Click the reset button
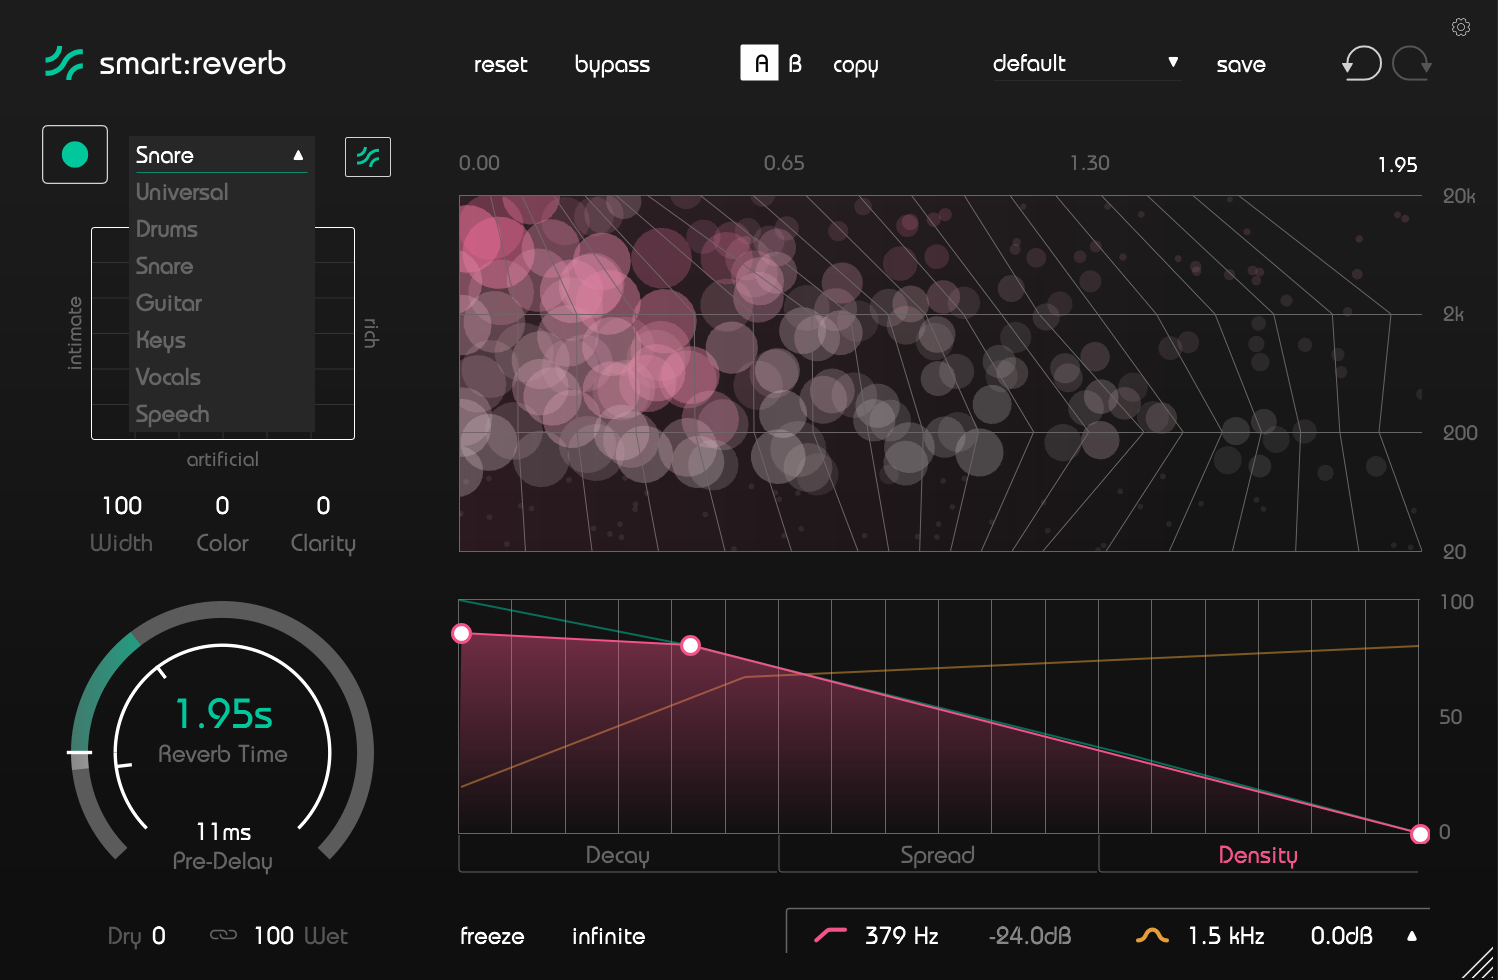Image resolution: width=1498 pixels, height=980 pixels. (x=500, y=65)
